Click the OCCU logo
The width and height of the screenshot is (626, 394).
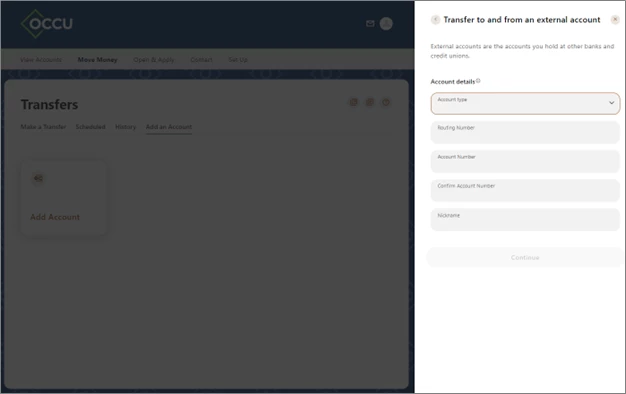47,24
